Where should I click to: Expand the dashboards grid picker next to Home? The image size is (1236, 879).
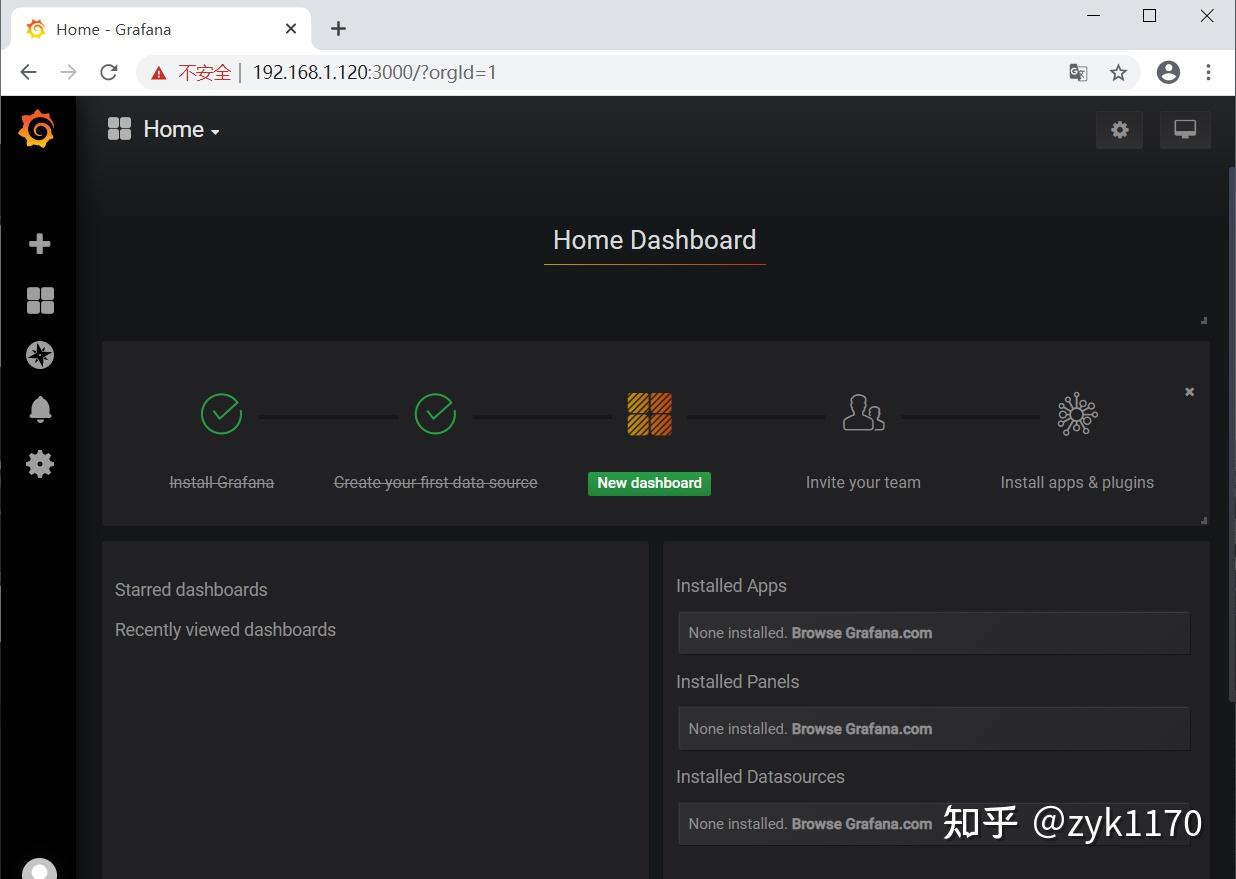click(x=119, y=128)
